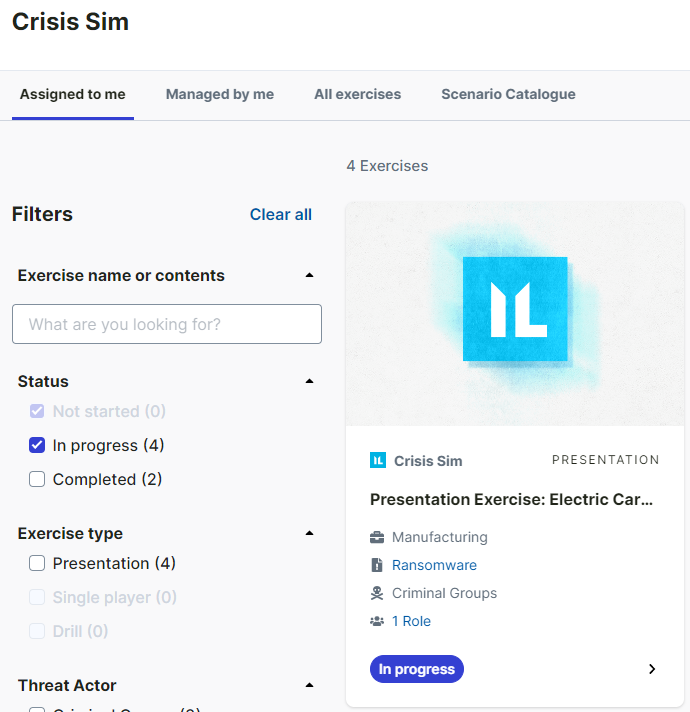The image size is (690, 712).
Task: Open the Scenario Catalogue tab
Action: pos(508,94)
